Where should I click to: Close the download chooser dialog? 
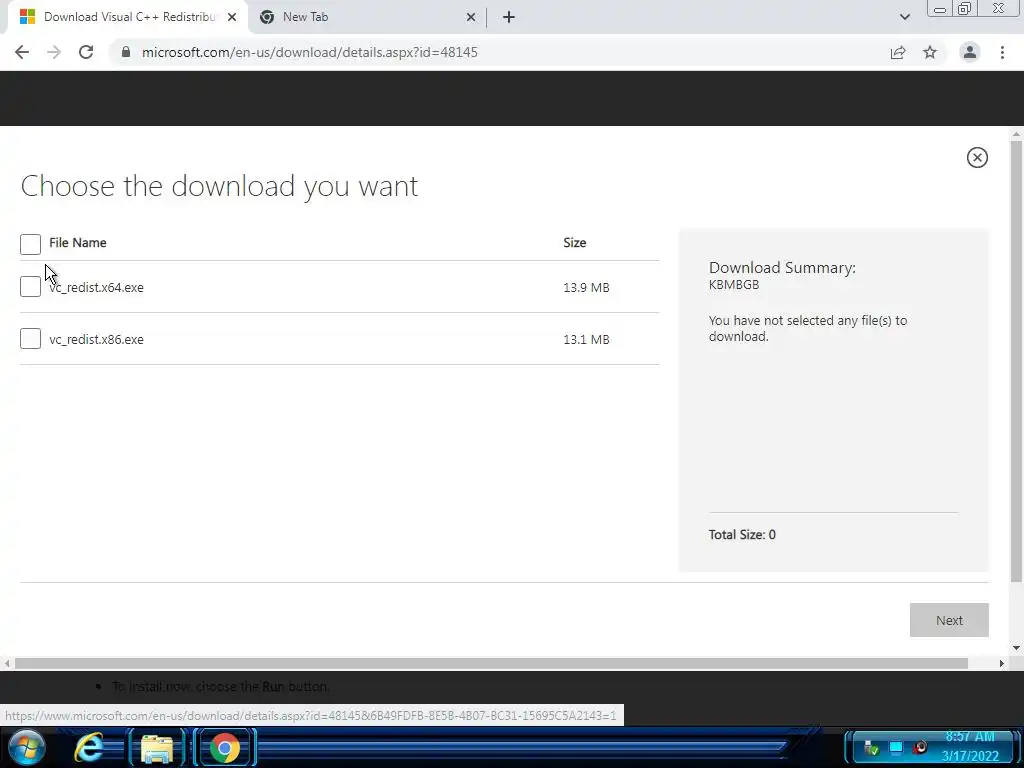(x=977, y=157)
